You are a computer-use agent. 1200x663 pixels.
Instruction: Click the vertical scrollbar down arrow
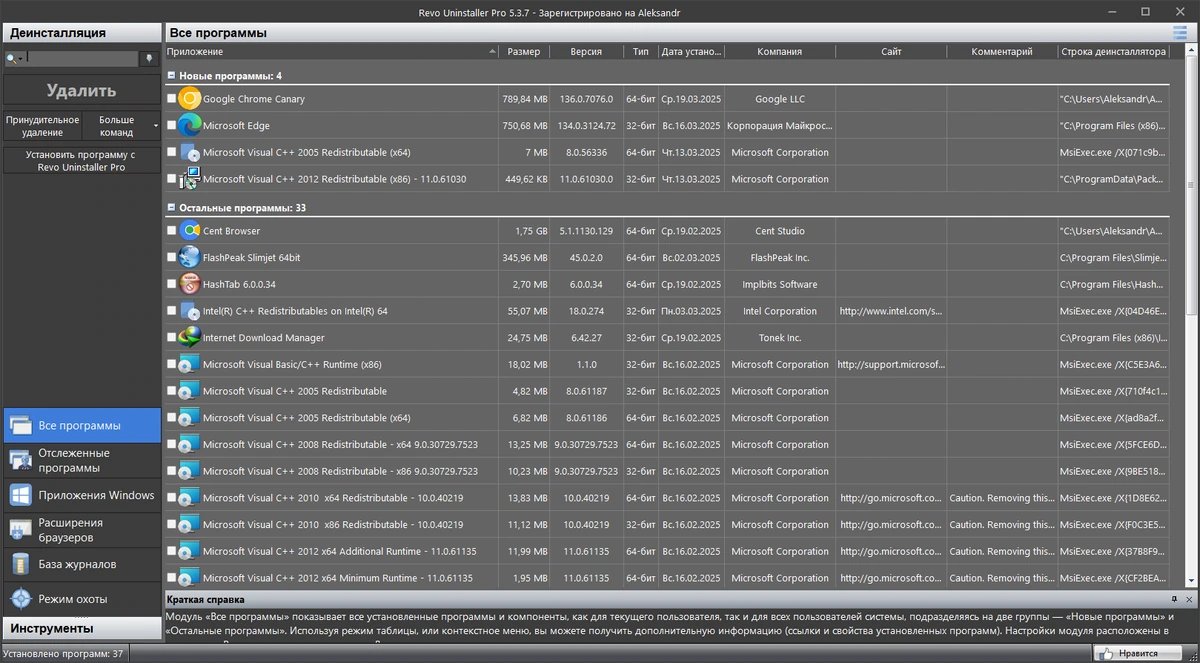coord(1192,581)
